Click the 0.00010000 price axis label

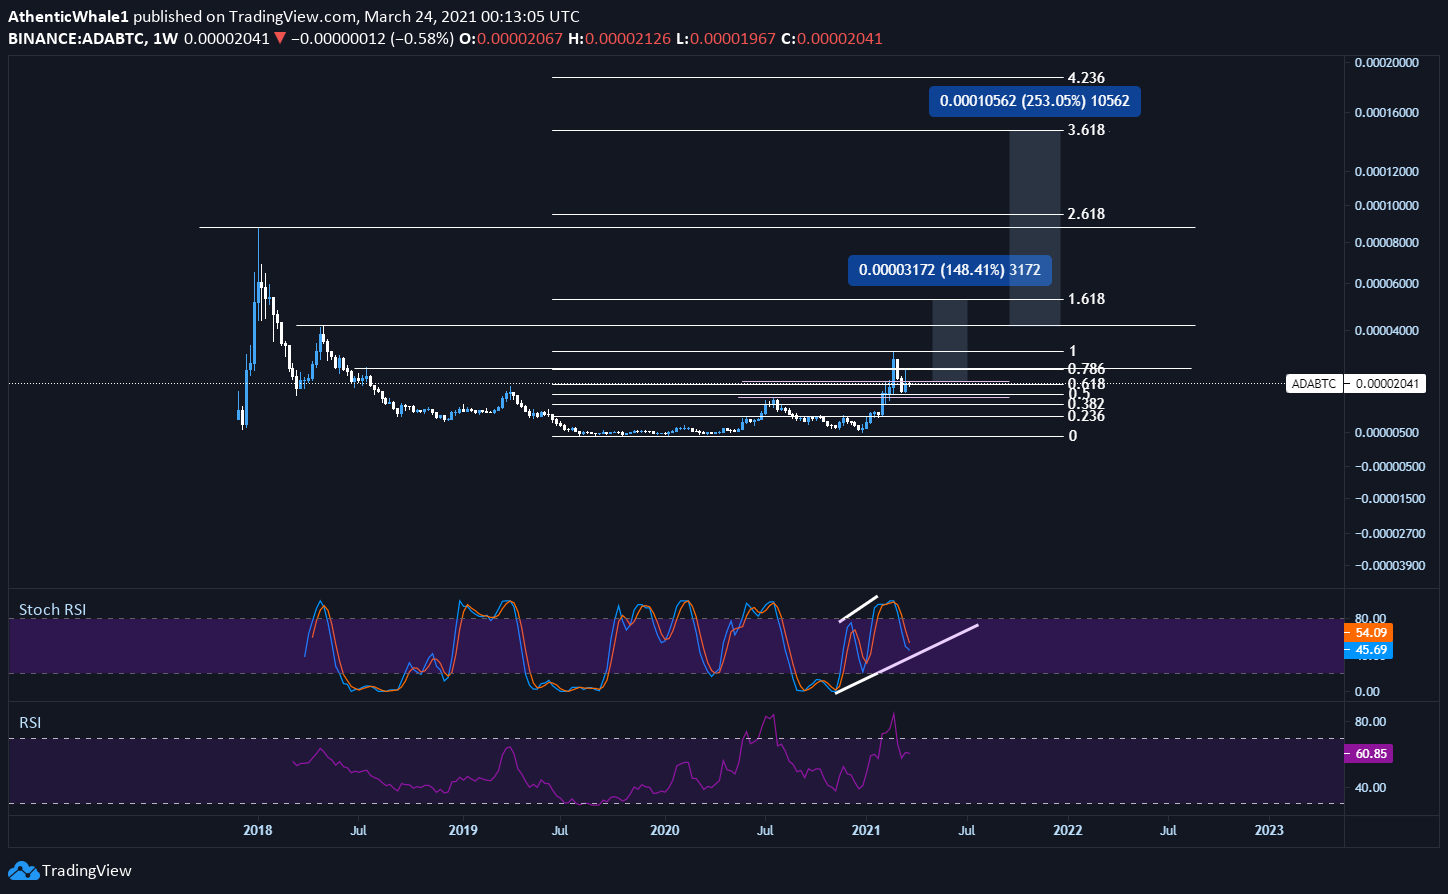coord(1386,206)
